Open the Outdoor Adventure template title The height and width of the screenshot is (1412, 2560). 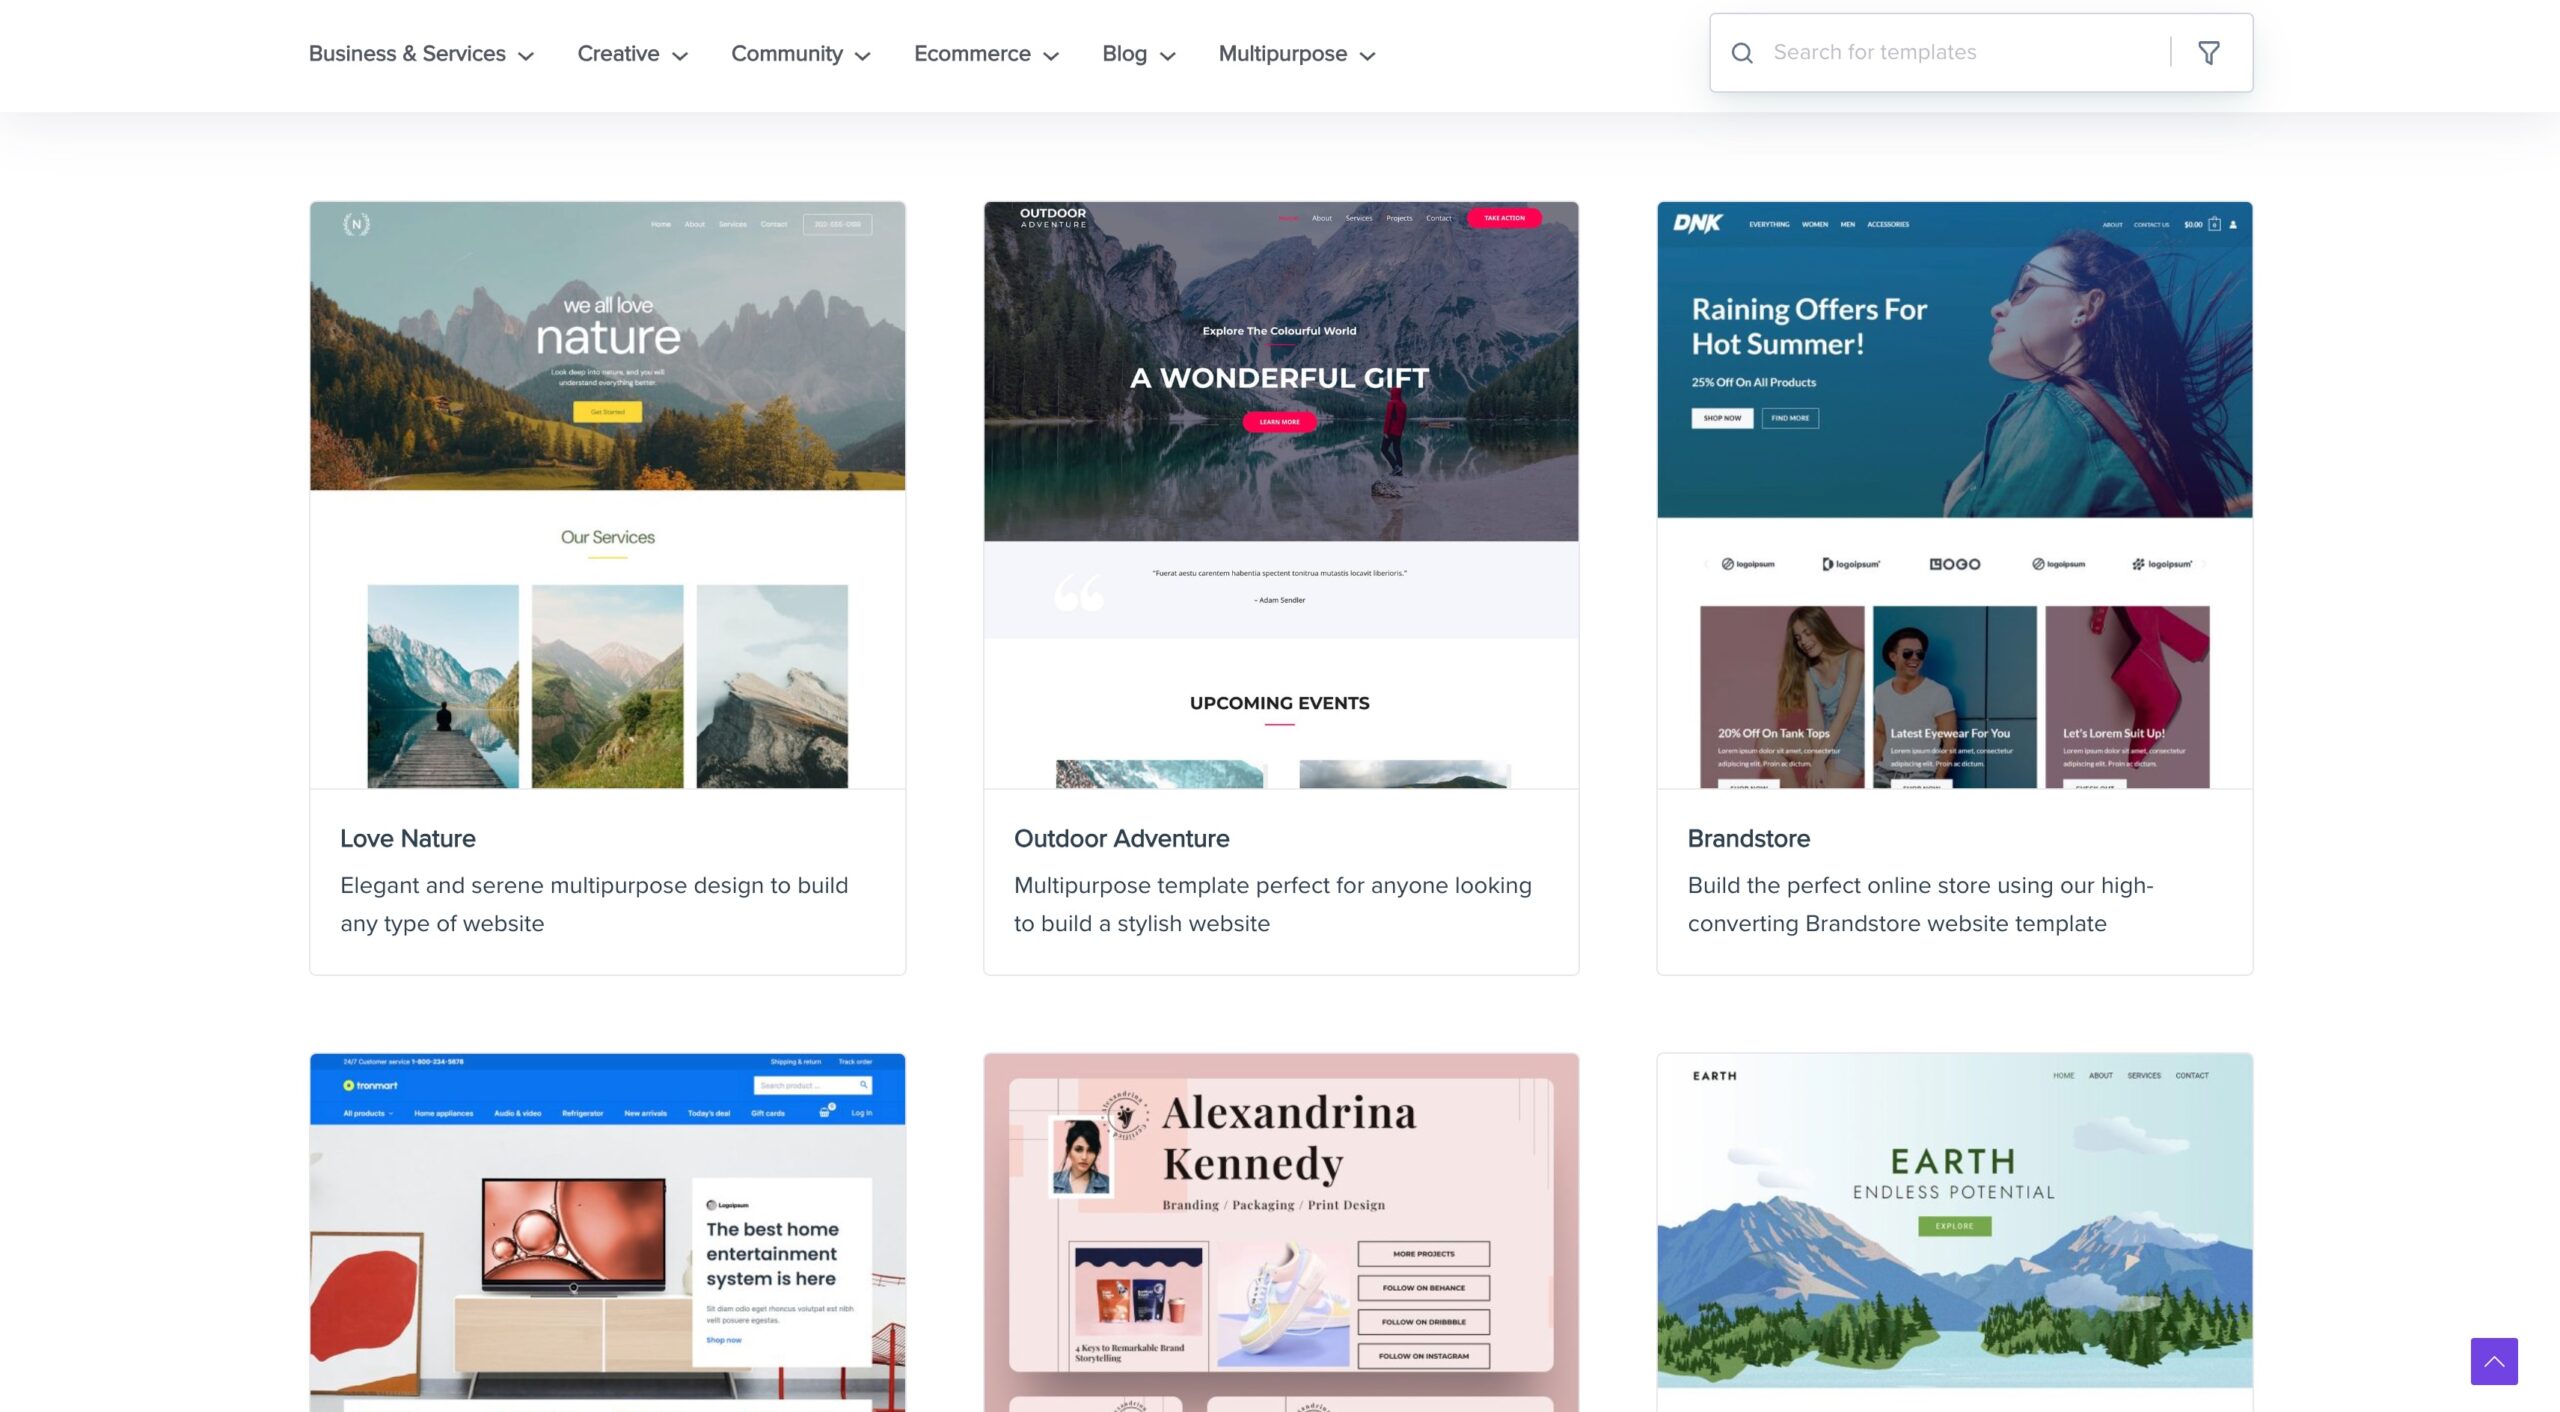tap(1121, 838)
